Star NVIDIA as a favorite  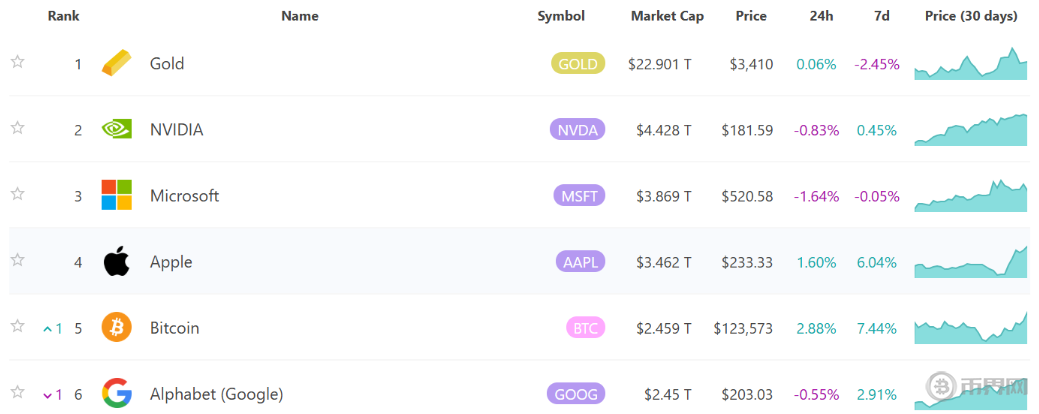17,128
